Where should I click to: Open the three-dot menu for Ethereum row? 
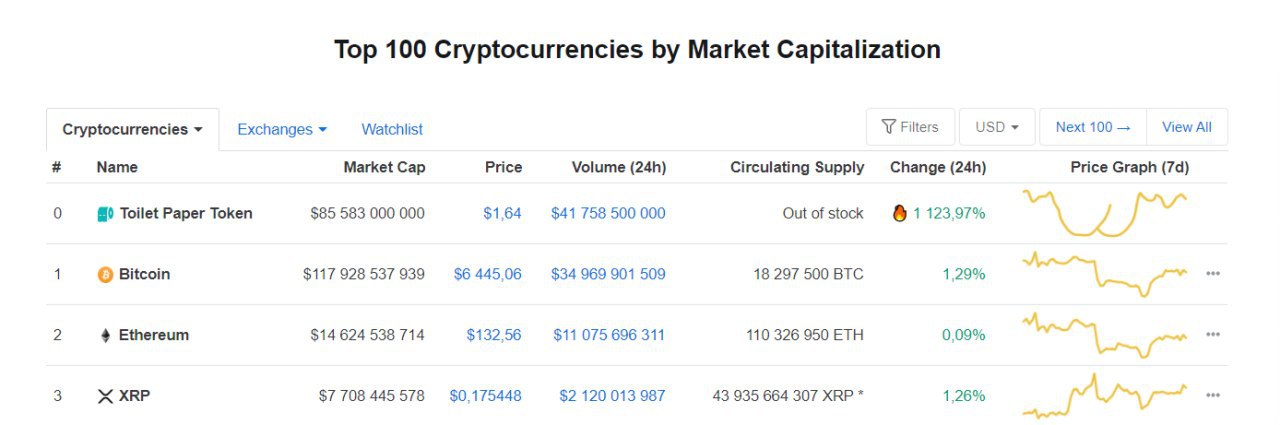point(1213,335)
